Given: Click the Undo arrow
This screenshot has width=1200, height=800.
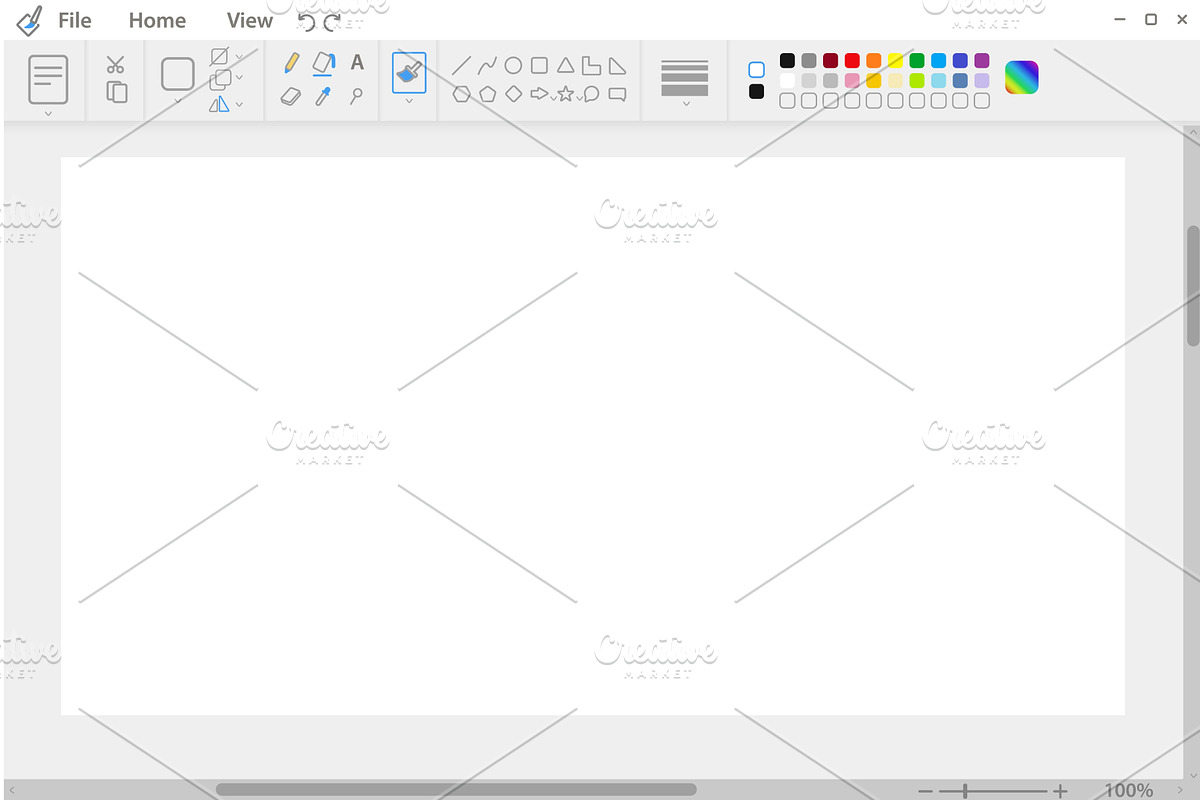Looking at the screenshot, I should tap(306, 22).
